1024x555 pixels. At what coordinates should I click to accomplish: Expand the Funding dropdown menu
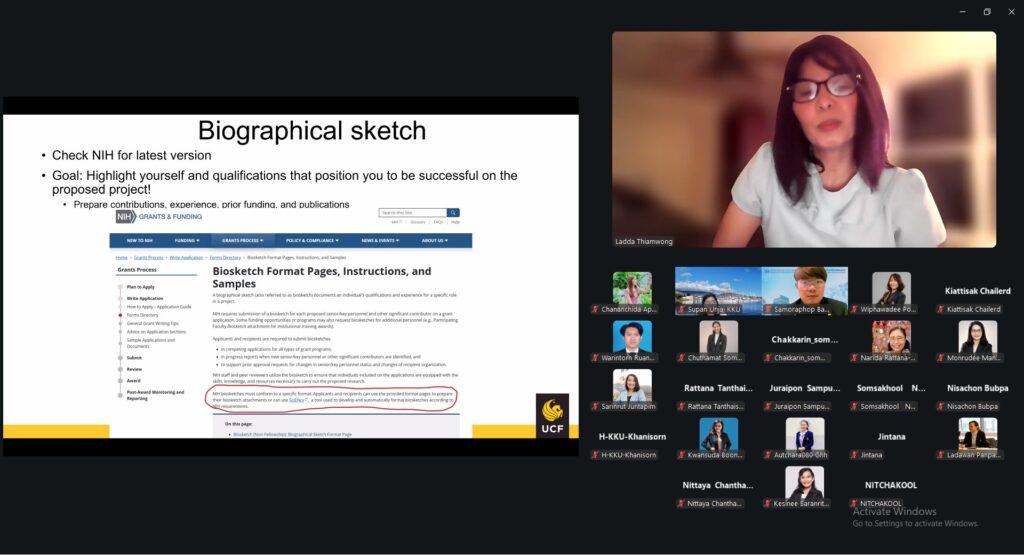pos(187,241)
